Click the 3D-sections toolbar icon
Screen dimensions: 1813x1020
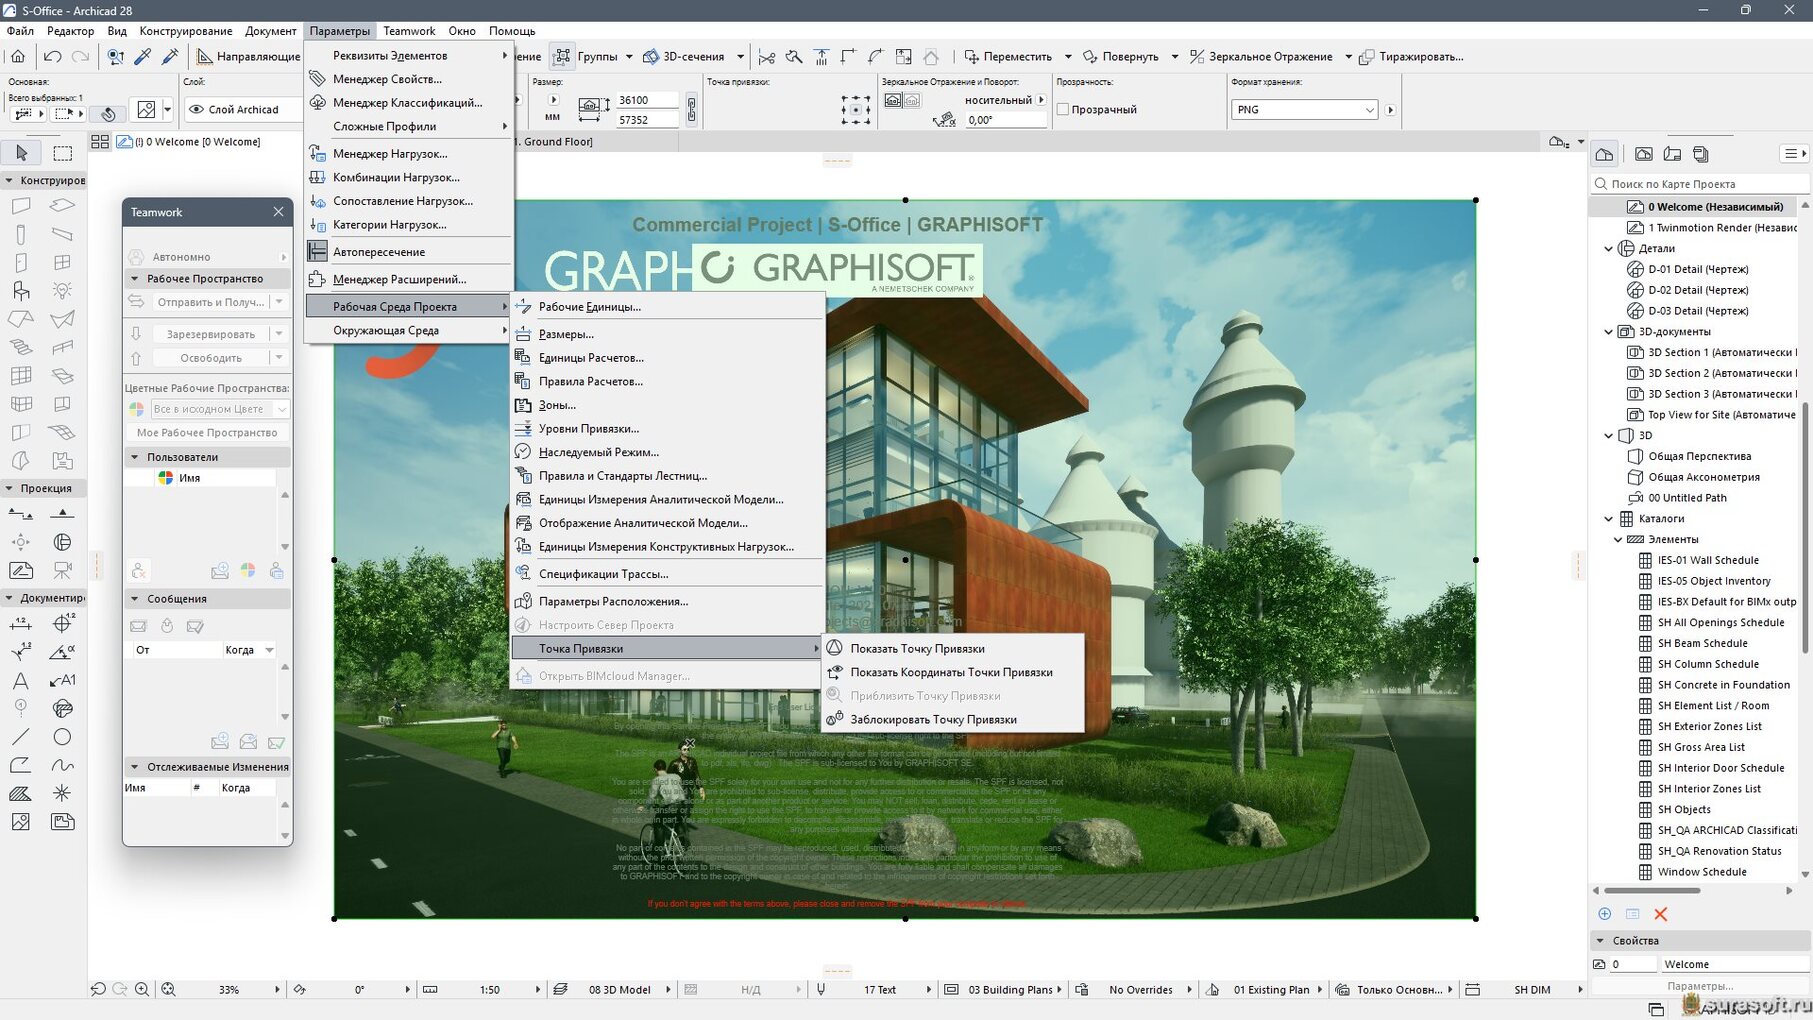click(x=651, y=57)
